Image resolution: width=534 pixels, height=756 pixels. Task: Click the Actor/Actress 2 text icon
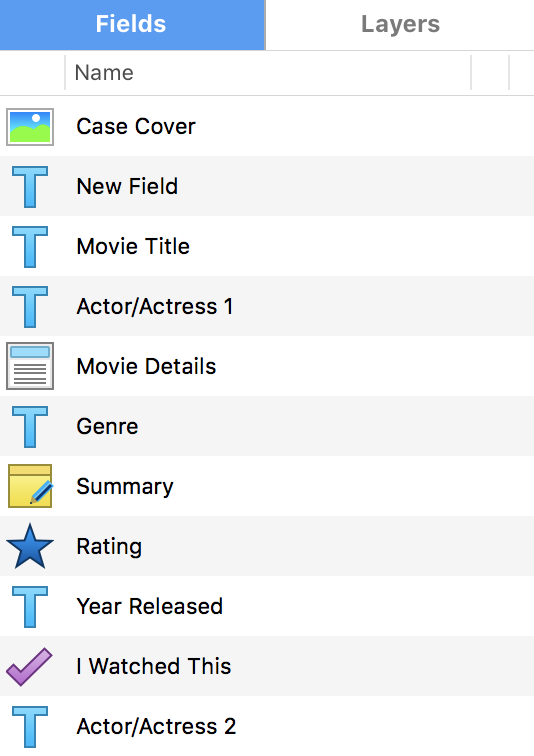click(30, 727)
